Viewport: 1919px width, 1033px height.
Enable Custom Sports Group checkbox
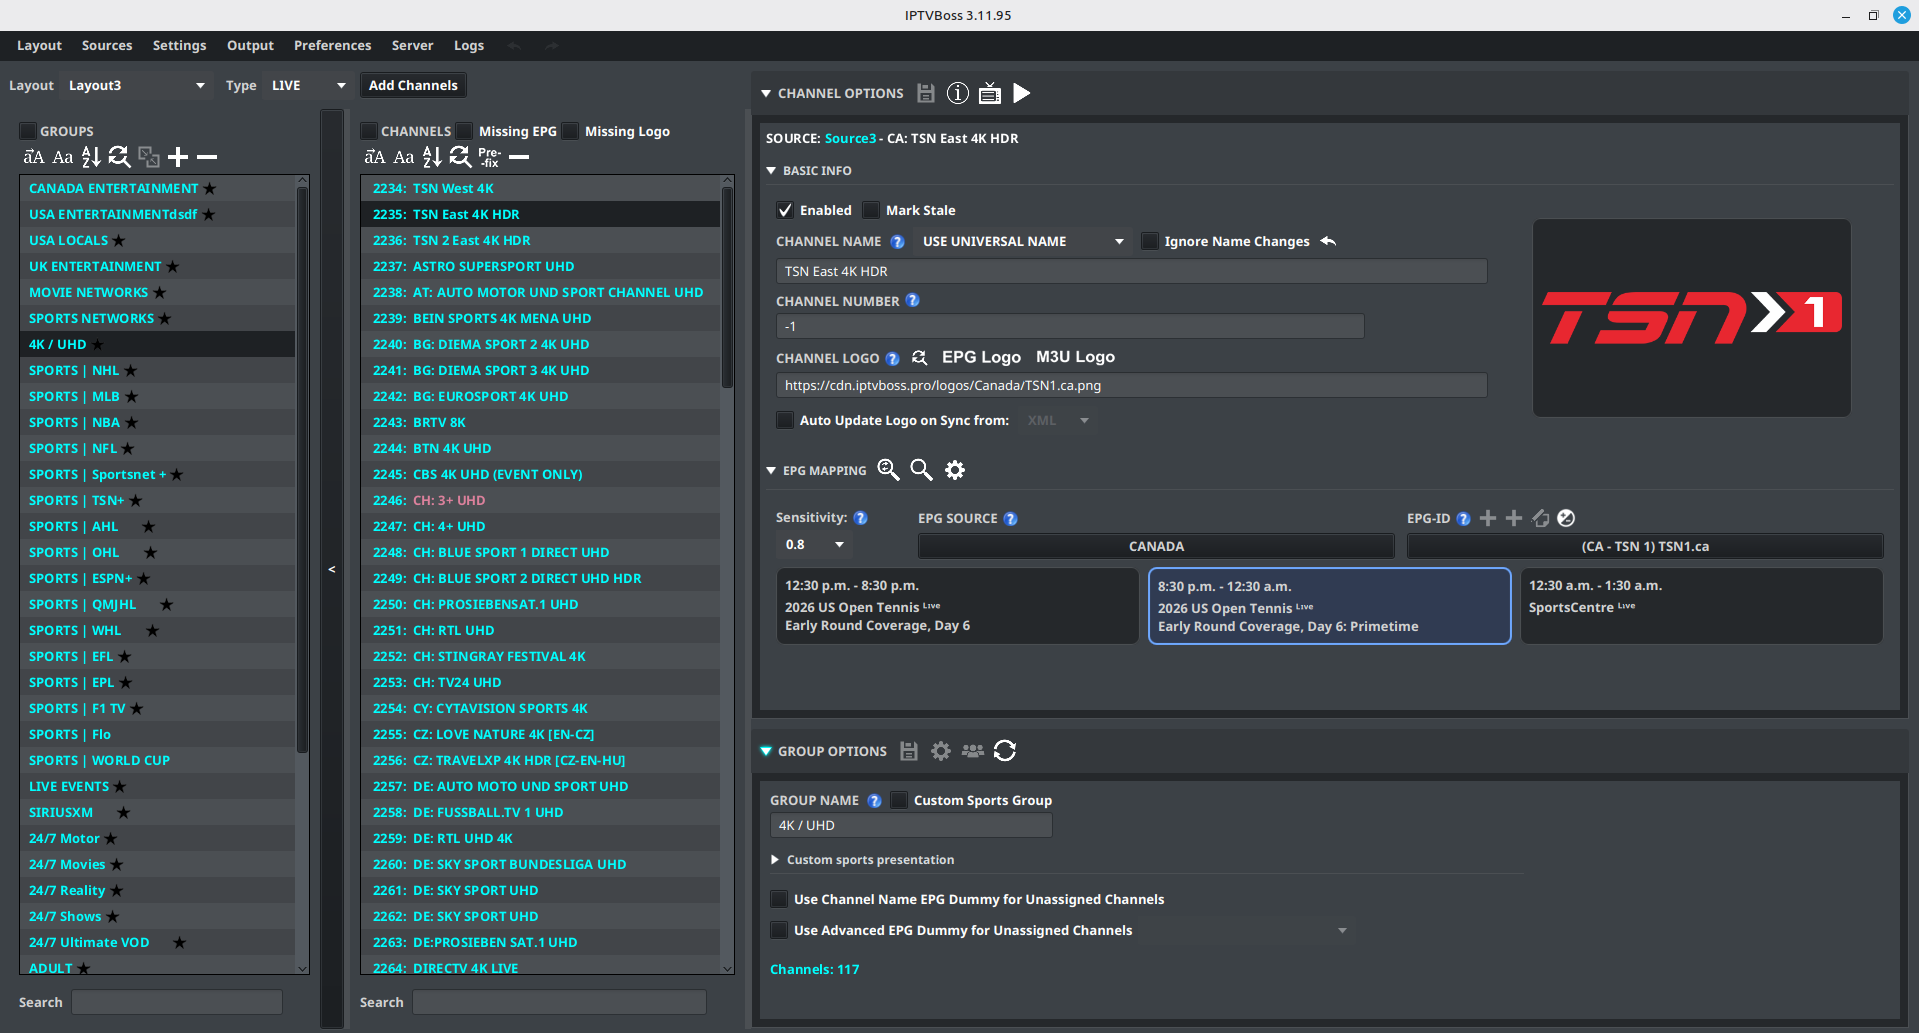(x=899, y=800)
